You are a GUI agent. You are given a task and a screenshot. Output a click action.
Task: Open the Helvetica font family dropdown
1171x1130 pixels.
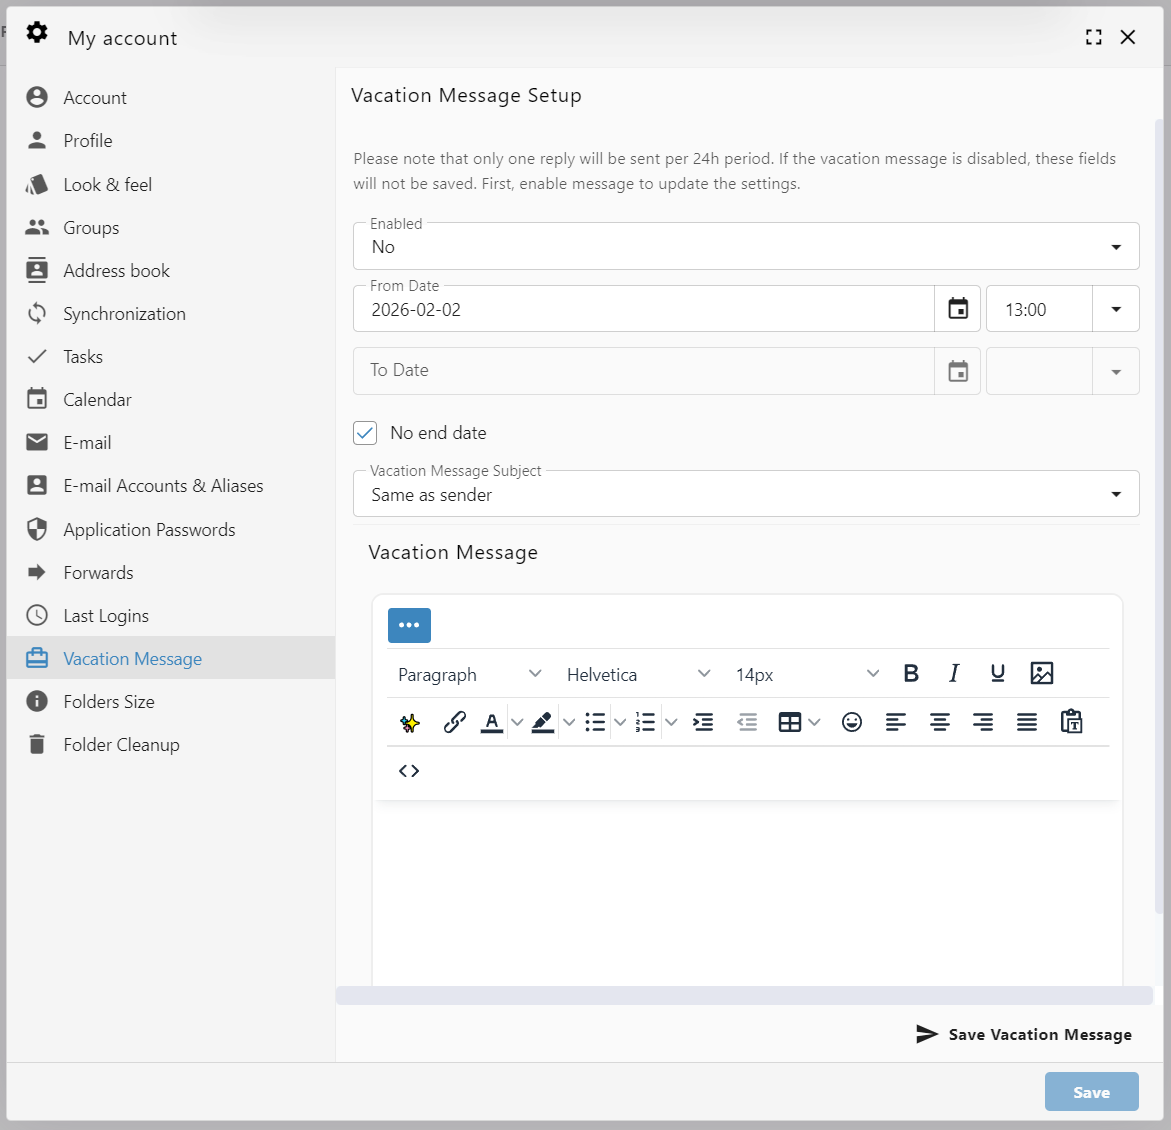[638, 674]
